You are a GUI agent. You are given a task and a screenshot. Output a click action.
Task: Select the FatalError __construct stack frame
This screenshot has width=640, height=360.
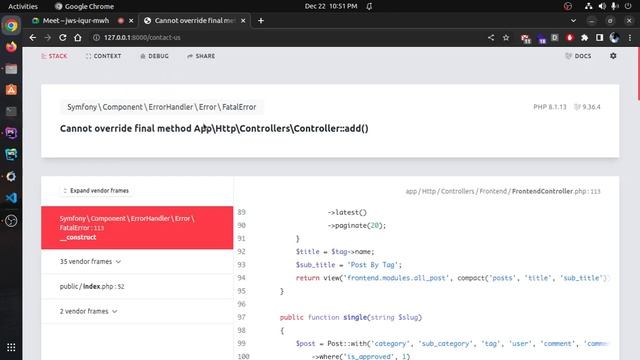click(x=137, y=228)
